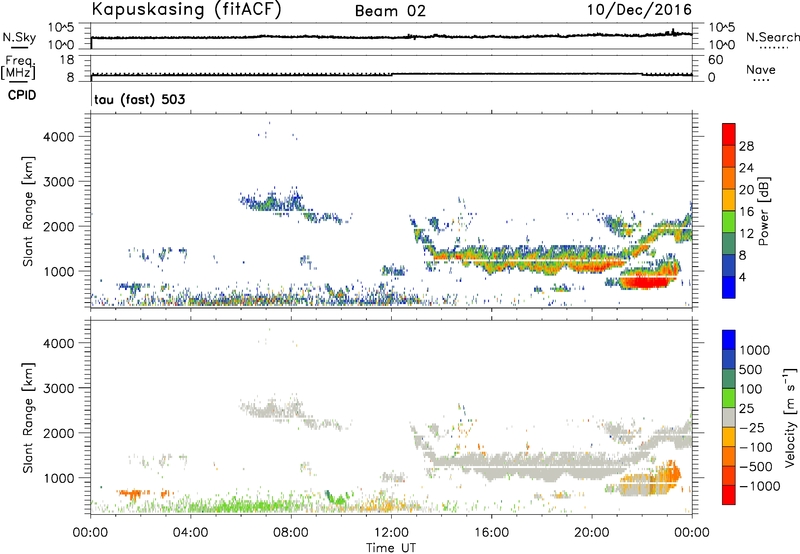The width and height of the screenshot is (800, 554).
Task: Click the "2000" range tick in velocity panel
Action: click(x=58, y=433)
